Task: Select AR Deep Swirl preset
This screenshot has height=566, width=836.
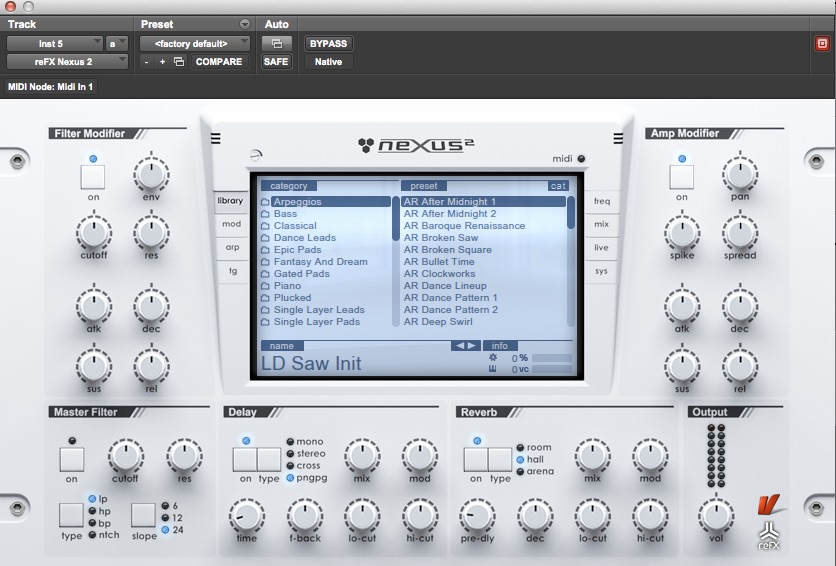Action: click(x=438, y=322)
